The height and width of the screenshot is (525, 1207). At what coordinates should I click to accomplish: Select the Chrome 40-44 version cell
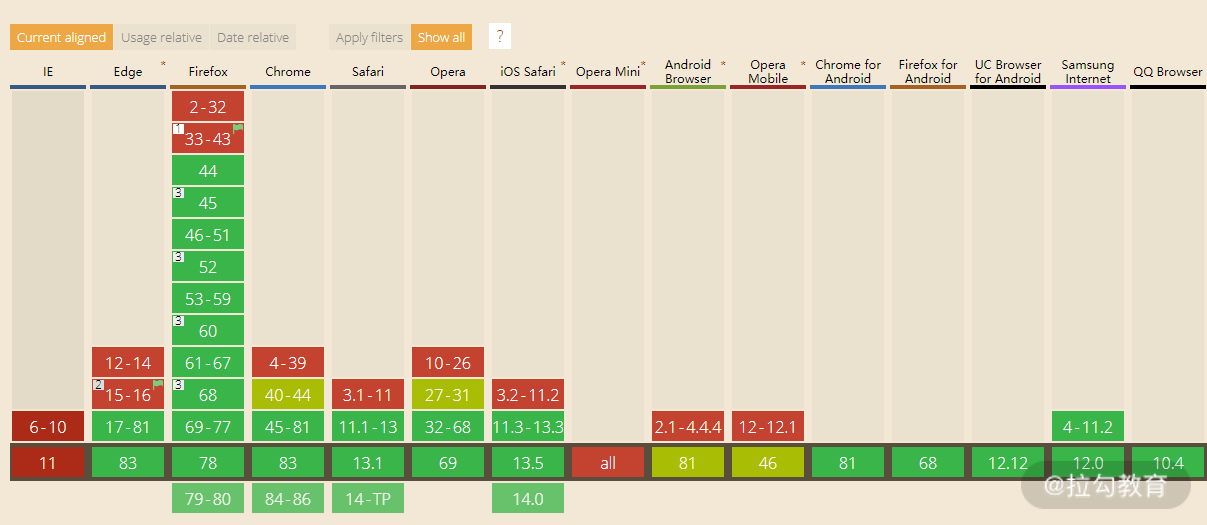click(x=288, y=395)
